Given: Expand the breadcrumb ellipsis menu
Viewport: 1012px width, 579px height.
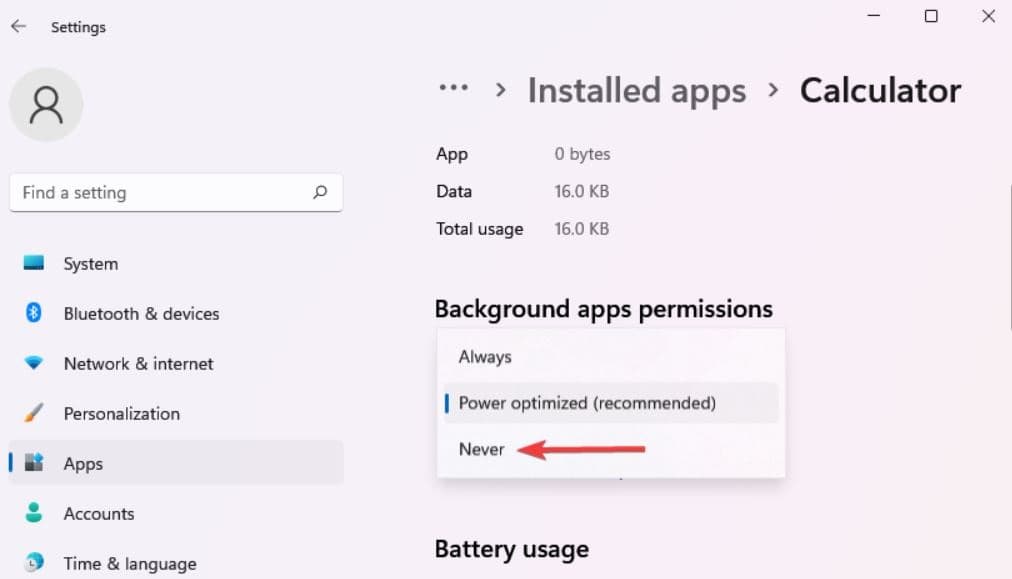Looking at the screenshot, I should coord(454,89).
